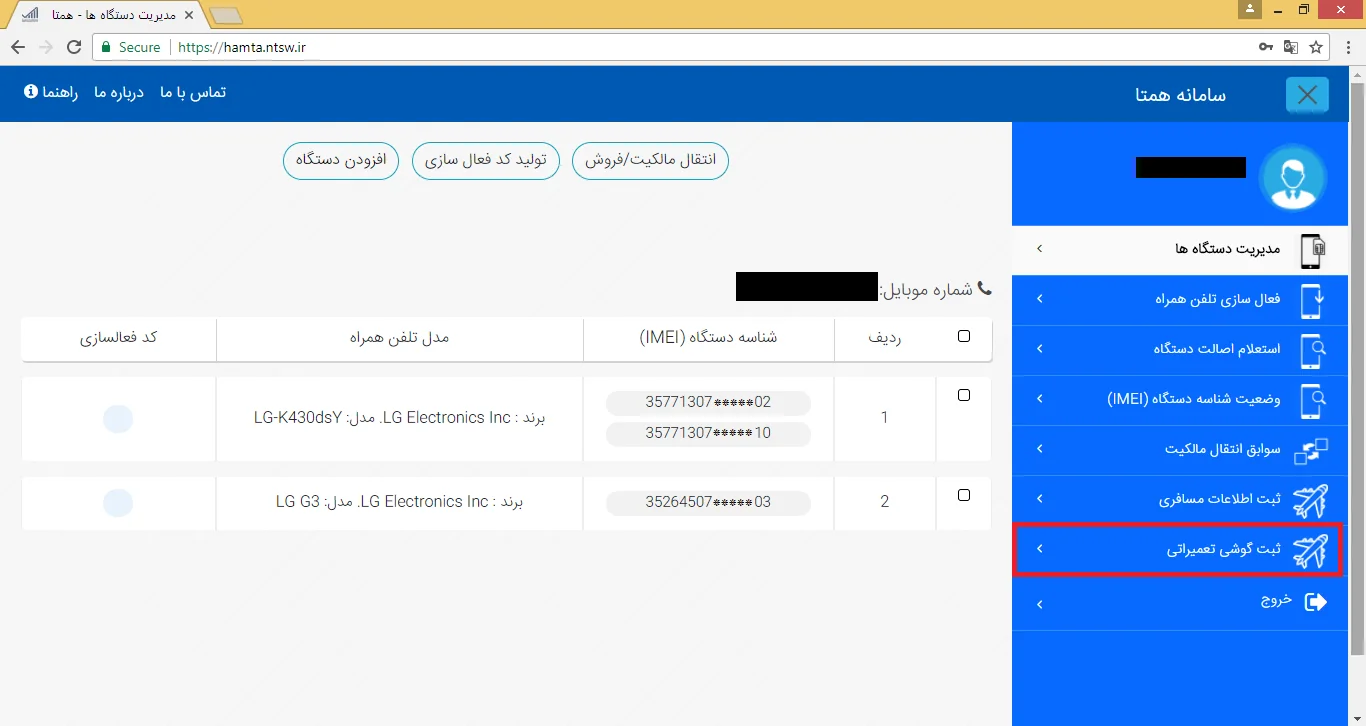This screenshot has height=726, width=1366.
Task: Click the Transfer Ownership/Sale (انتقال مالکیت/فروش) button
Action: (650, 160)
